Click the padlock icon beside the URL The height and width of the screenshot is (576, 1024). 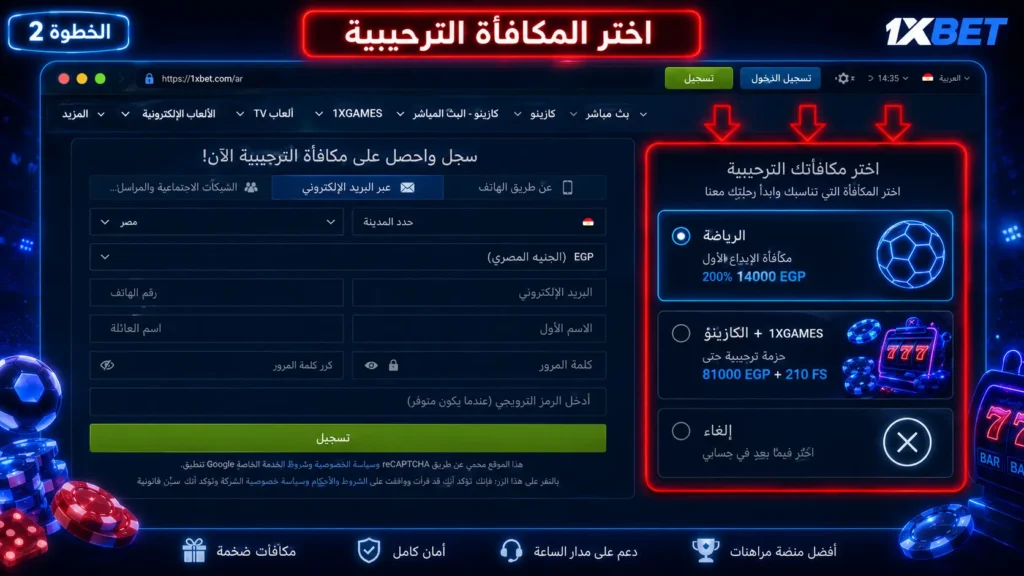(149, 78)
